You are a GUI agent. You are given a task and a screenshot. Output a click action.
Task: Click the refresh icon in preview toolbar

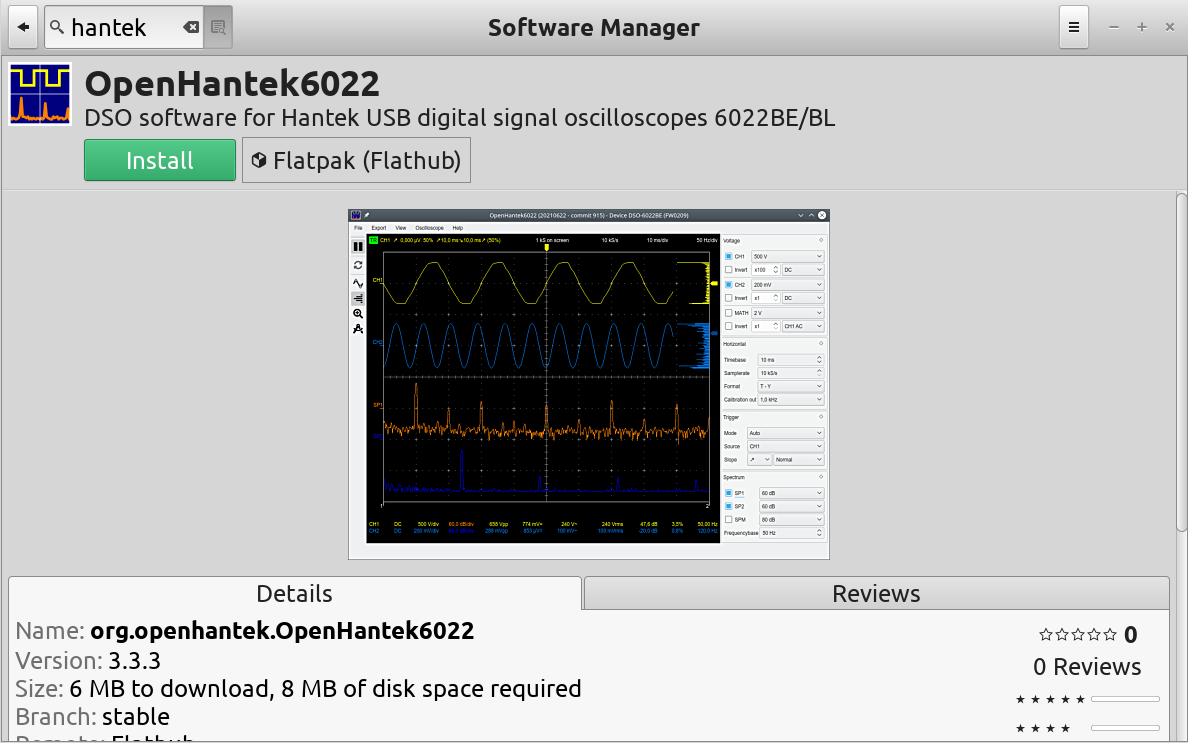[x=358, y=265]
